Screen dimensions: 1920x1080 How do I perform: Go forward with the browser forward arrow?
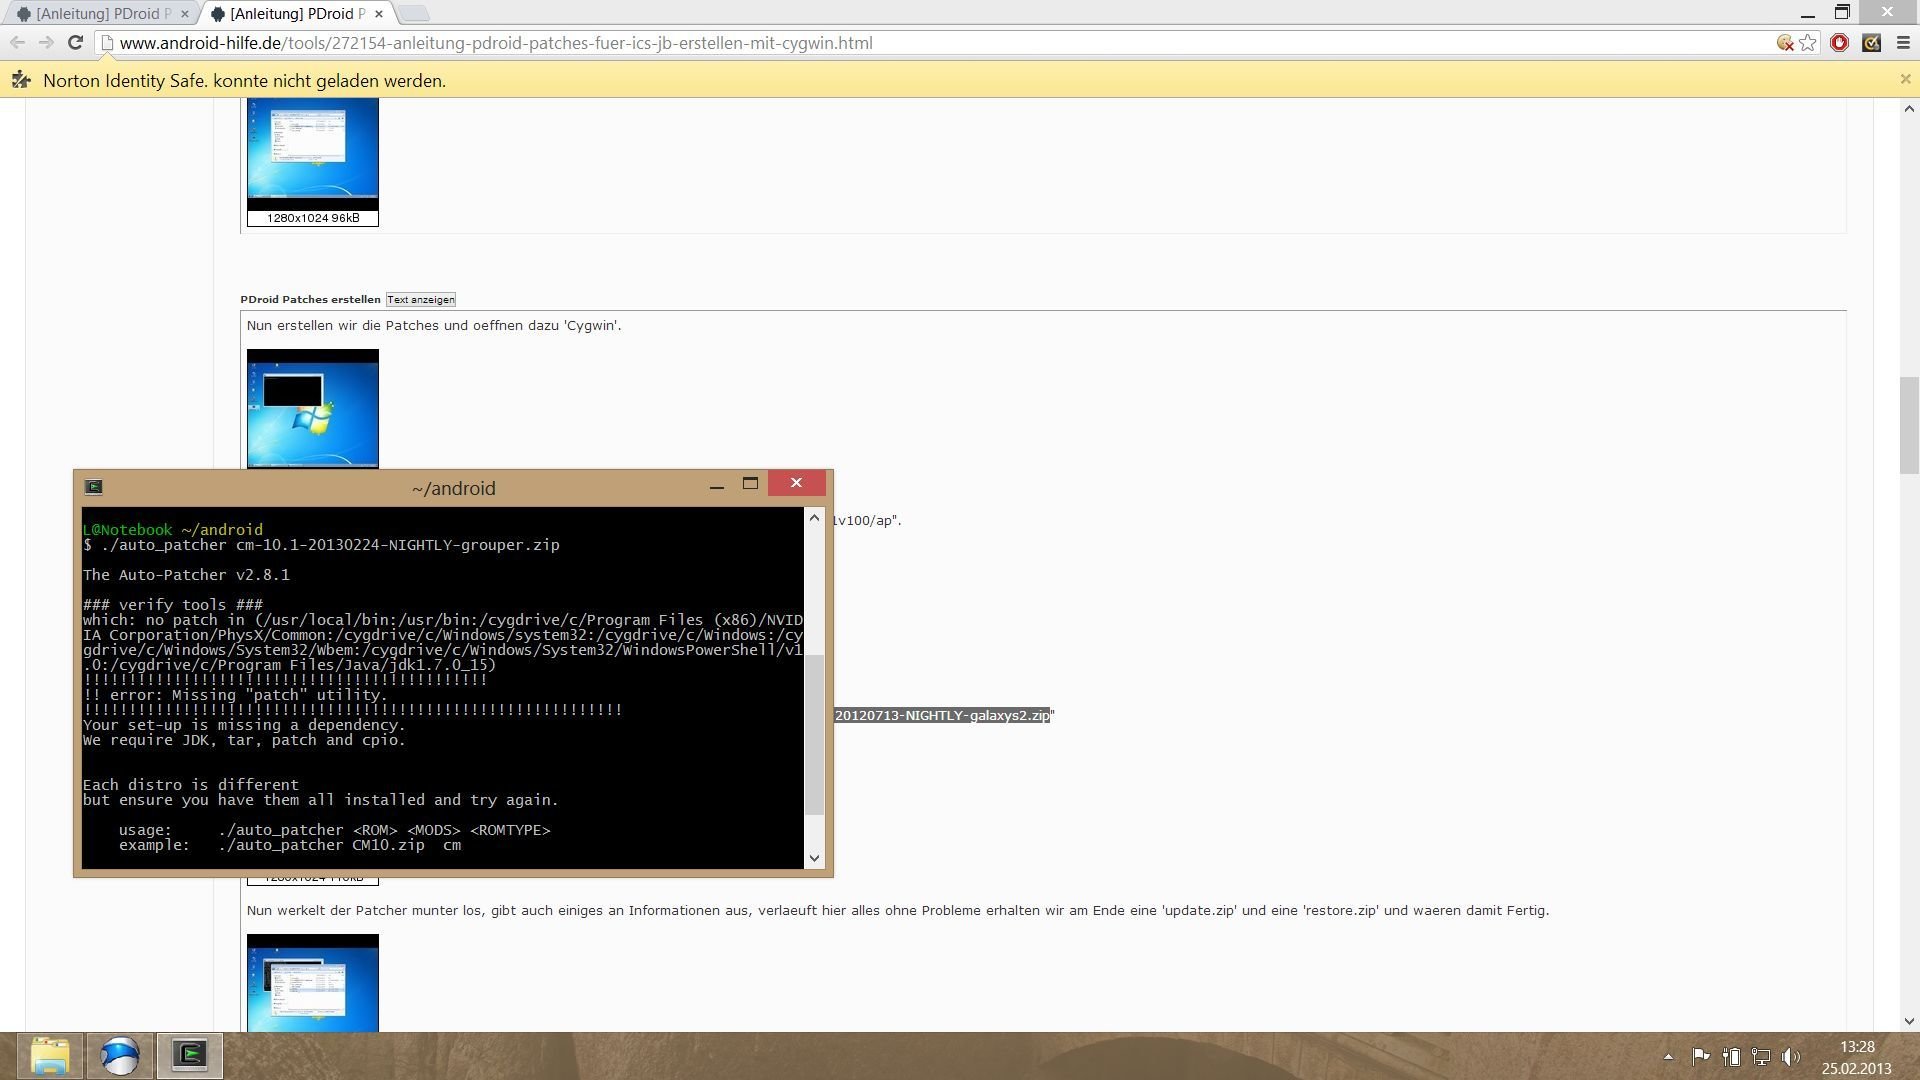[46, 43]
